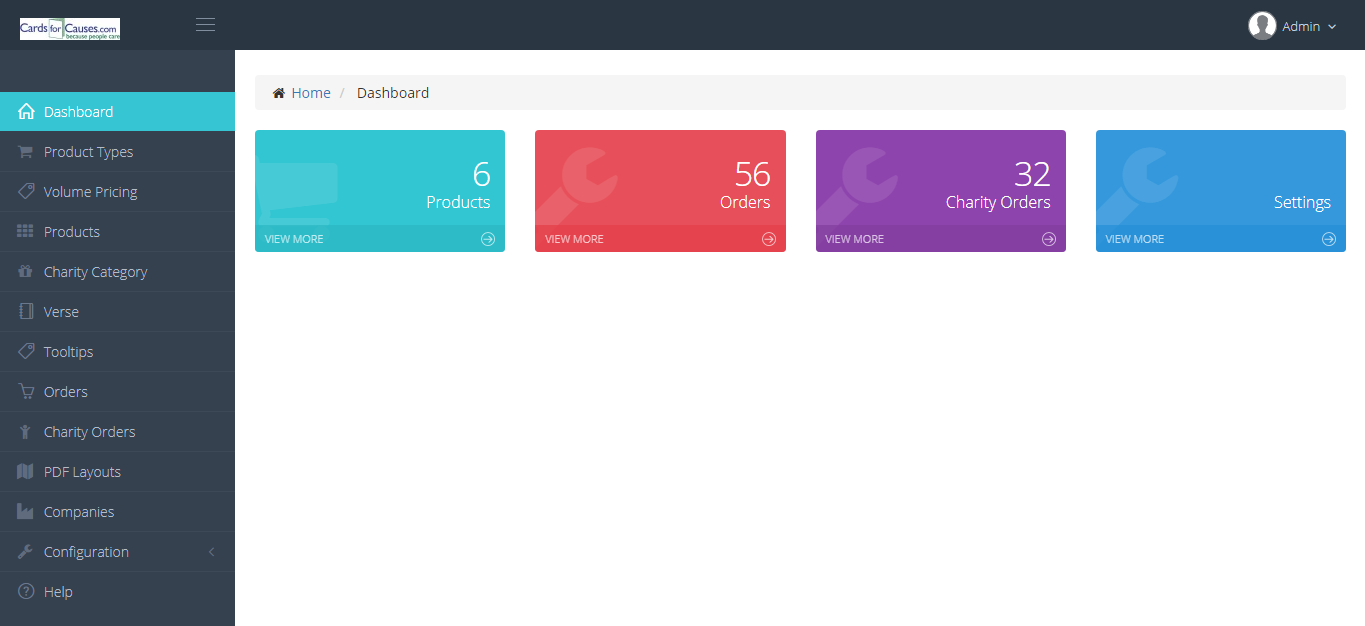Click the Charity Orders person icon
1365x626 pixels.
click(26, 432)
